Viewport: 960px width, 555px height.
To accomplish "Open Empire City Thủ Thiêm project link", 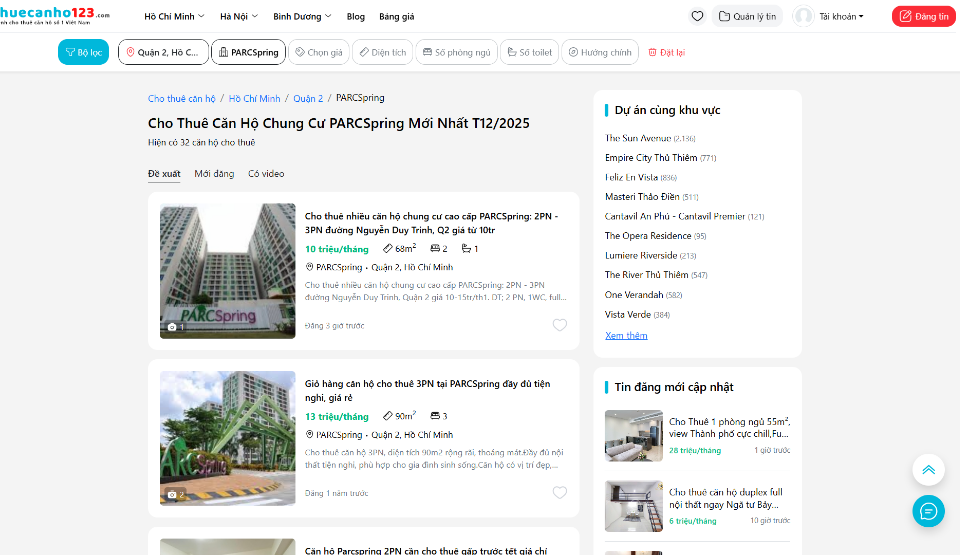I will (661, 157).
